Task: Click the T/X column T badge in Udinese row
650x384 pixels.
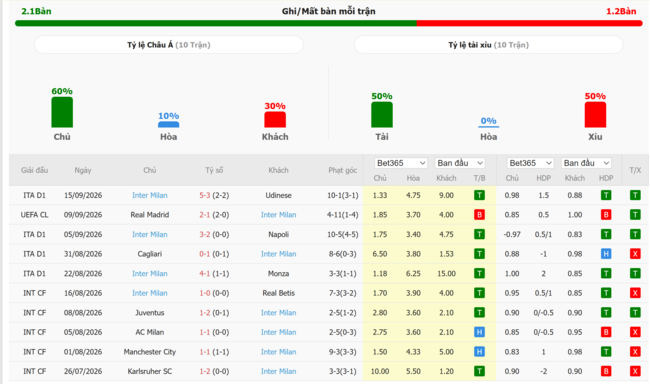Action: point(635,195)
